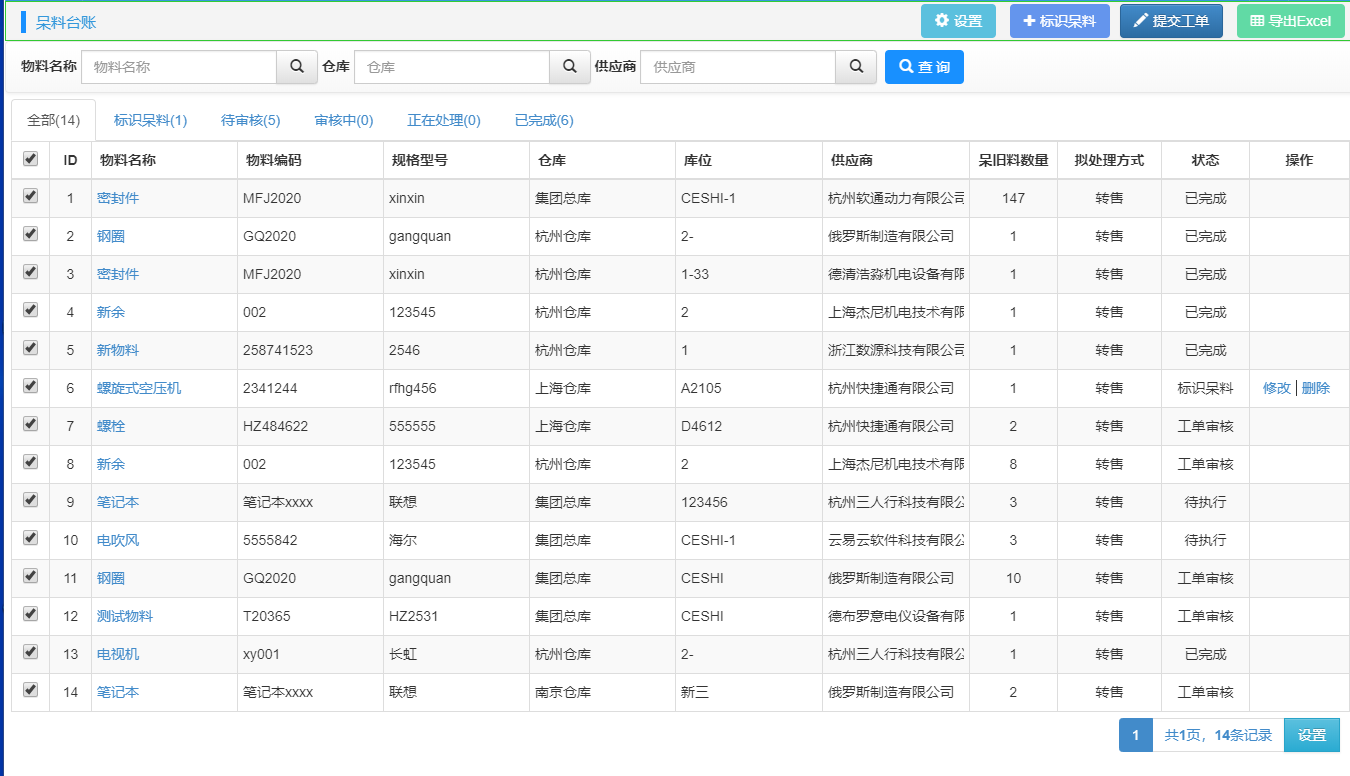Open 螺栓 material link
Viewport: 1350px width, 776px height.
[x=111, y=426]
